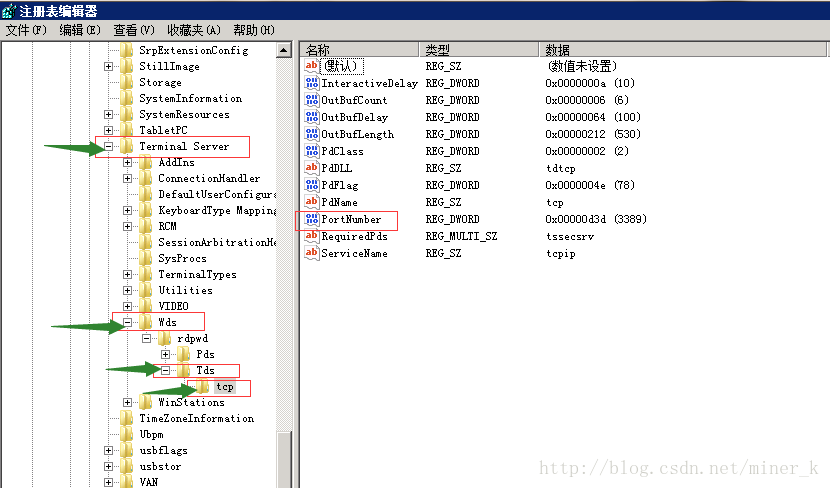The width and height of the screenshot is (830, 488).
Task: Click the tree scrollbar up arrow
Action: tap(284, 50)
